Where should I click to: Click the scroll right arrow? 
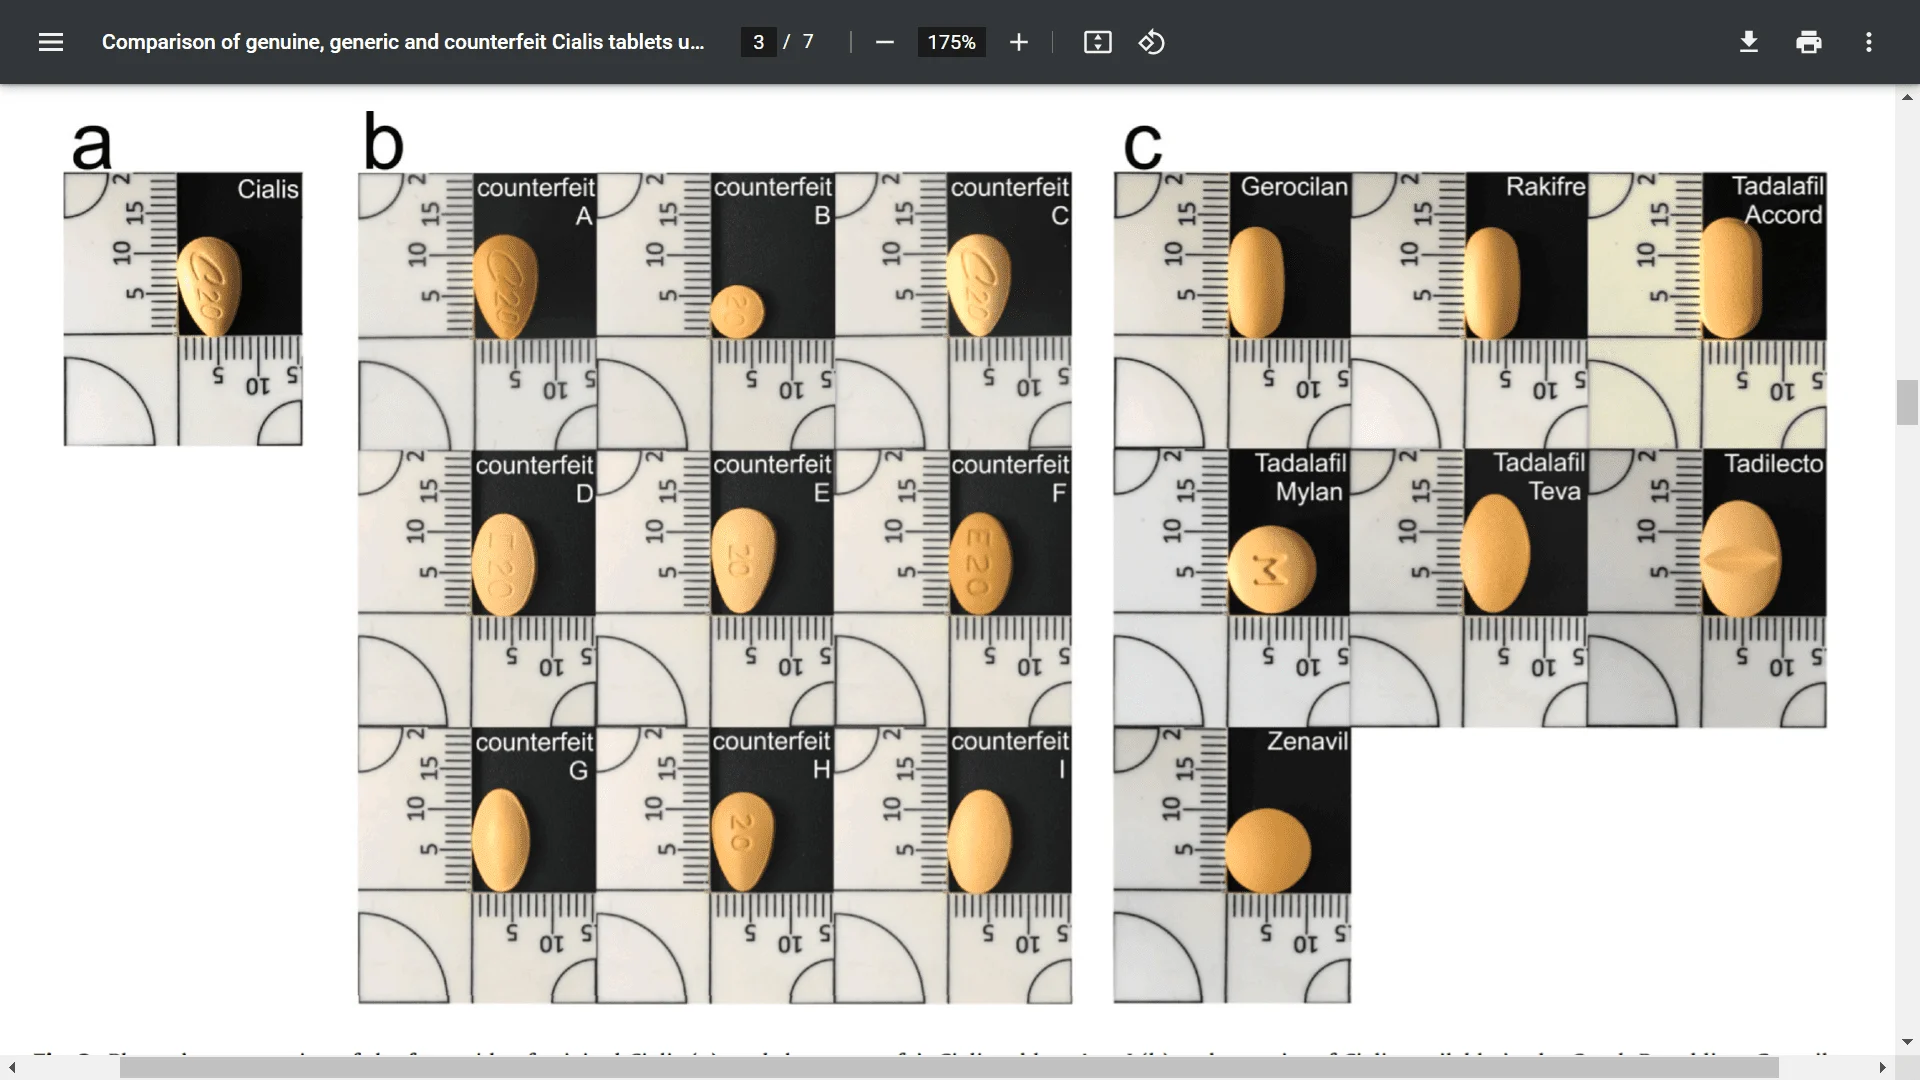1883,1068
